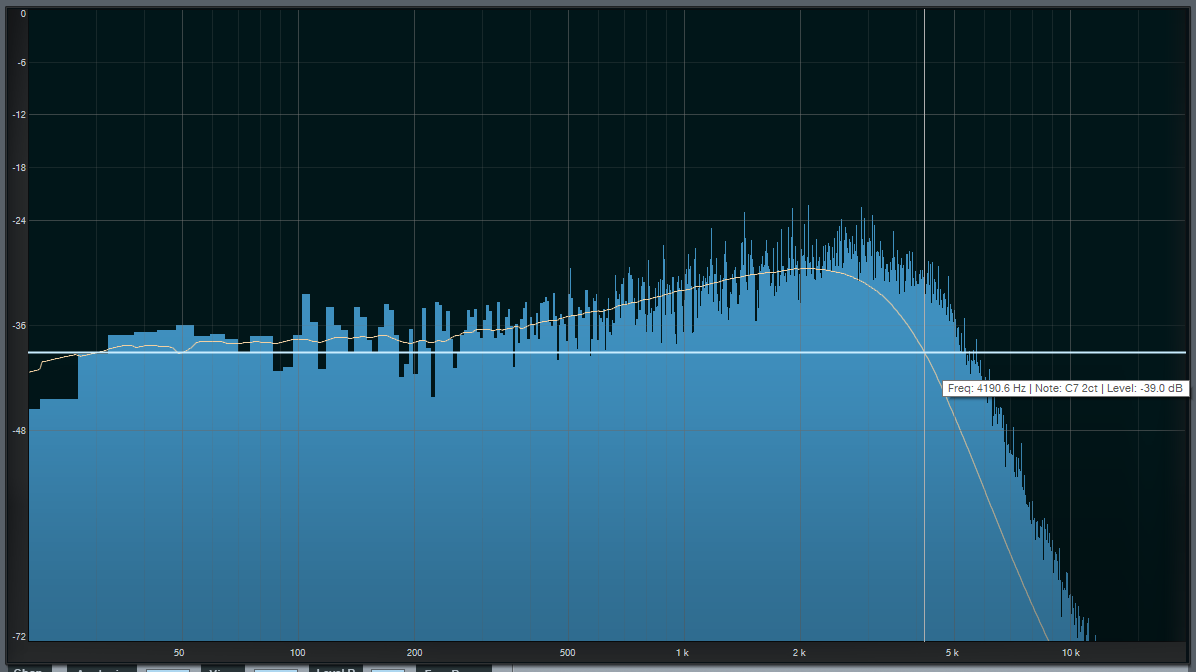Click the smoothed curve peak near 2 kHz
Image resolution: width=1196 pixels, height=672 pixels.
(x=807, y=268)
